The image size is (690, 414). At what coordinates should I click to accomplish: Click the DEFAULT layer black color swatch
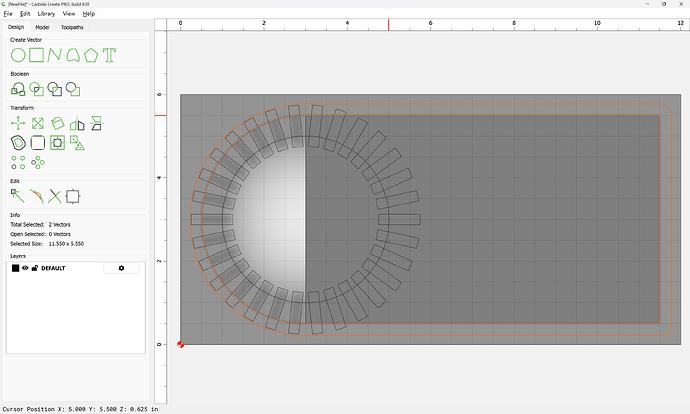pos(15,268)
